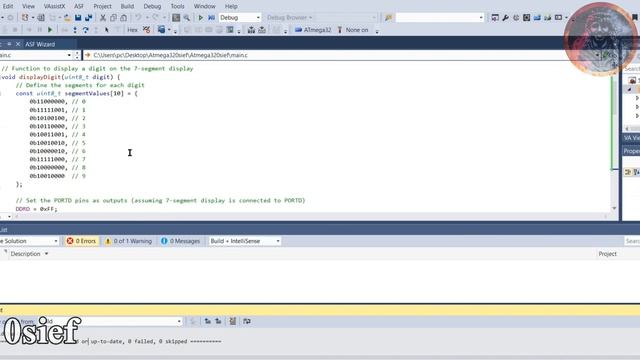Click the Error List search field
640x360 pixels.
click(x=632, y=241)
